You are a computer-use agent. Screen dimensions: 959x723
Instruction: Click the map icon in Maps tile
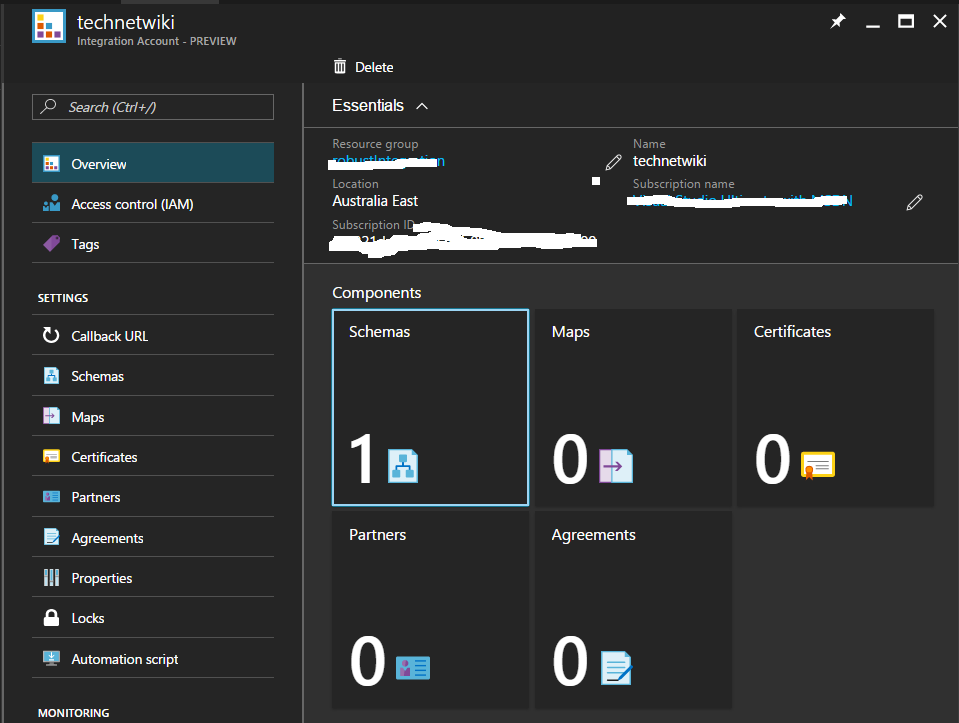click(x=616, y=466)
